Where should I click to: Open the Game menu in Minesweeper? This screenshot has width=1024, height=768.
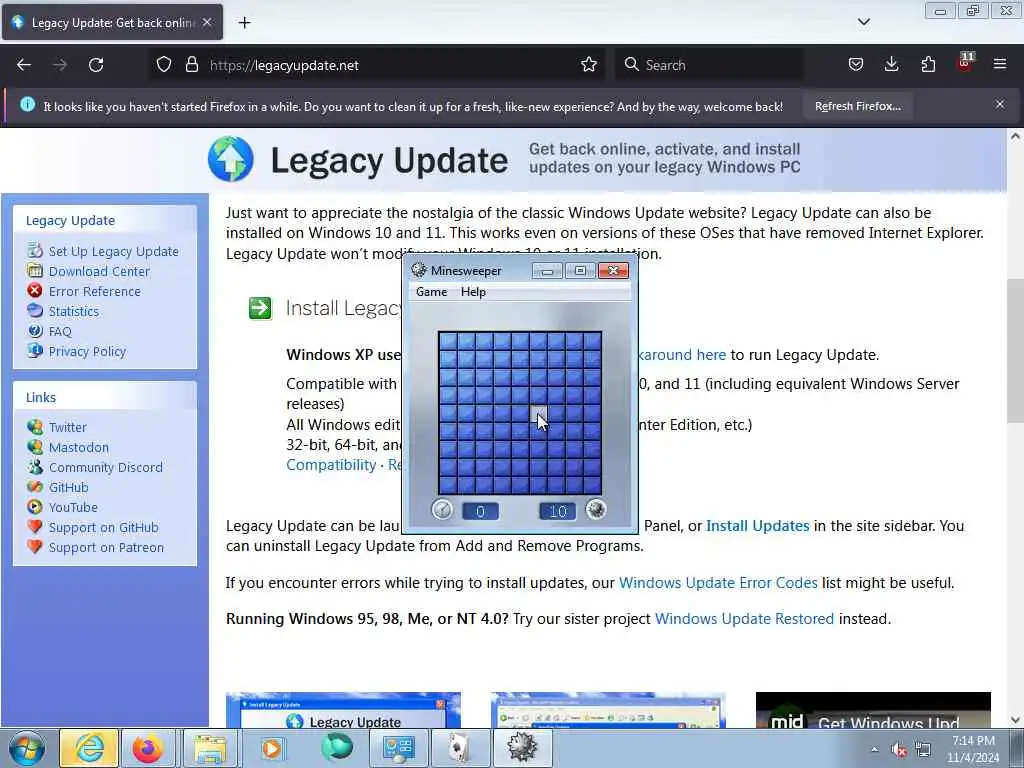coord(431,292)
